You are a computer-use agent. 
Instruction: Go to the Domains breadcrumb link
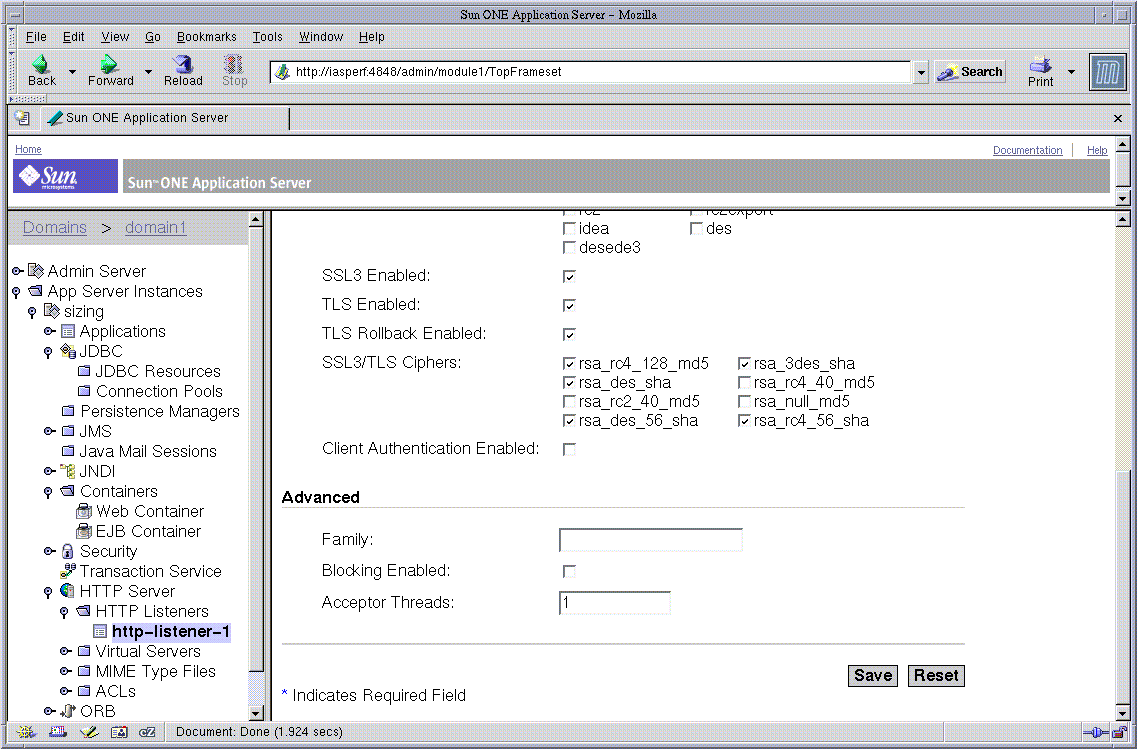click(54, 228)
